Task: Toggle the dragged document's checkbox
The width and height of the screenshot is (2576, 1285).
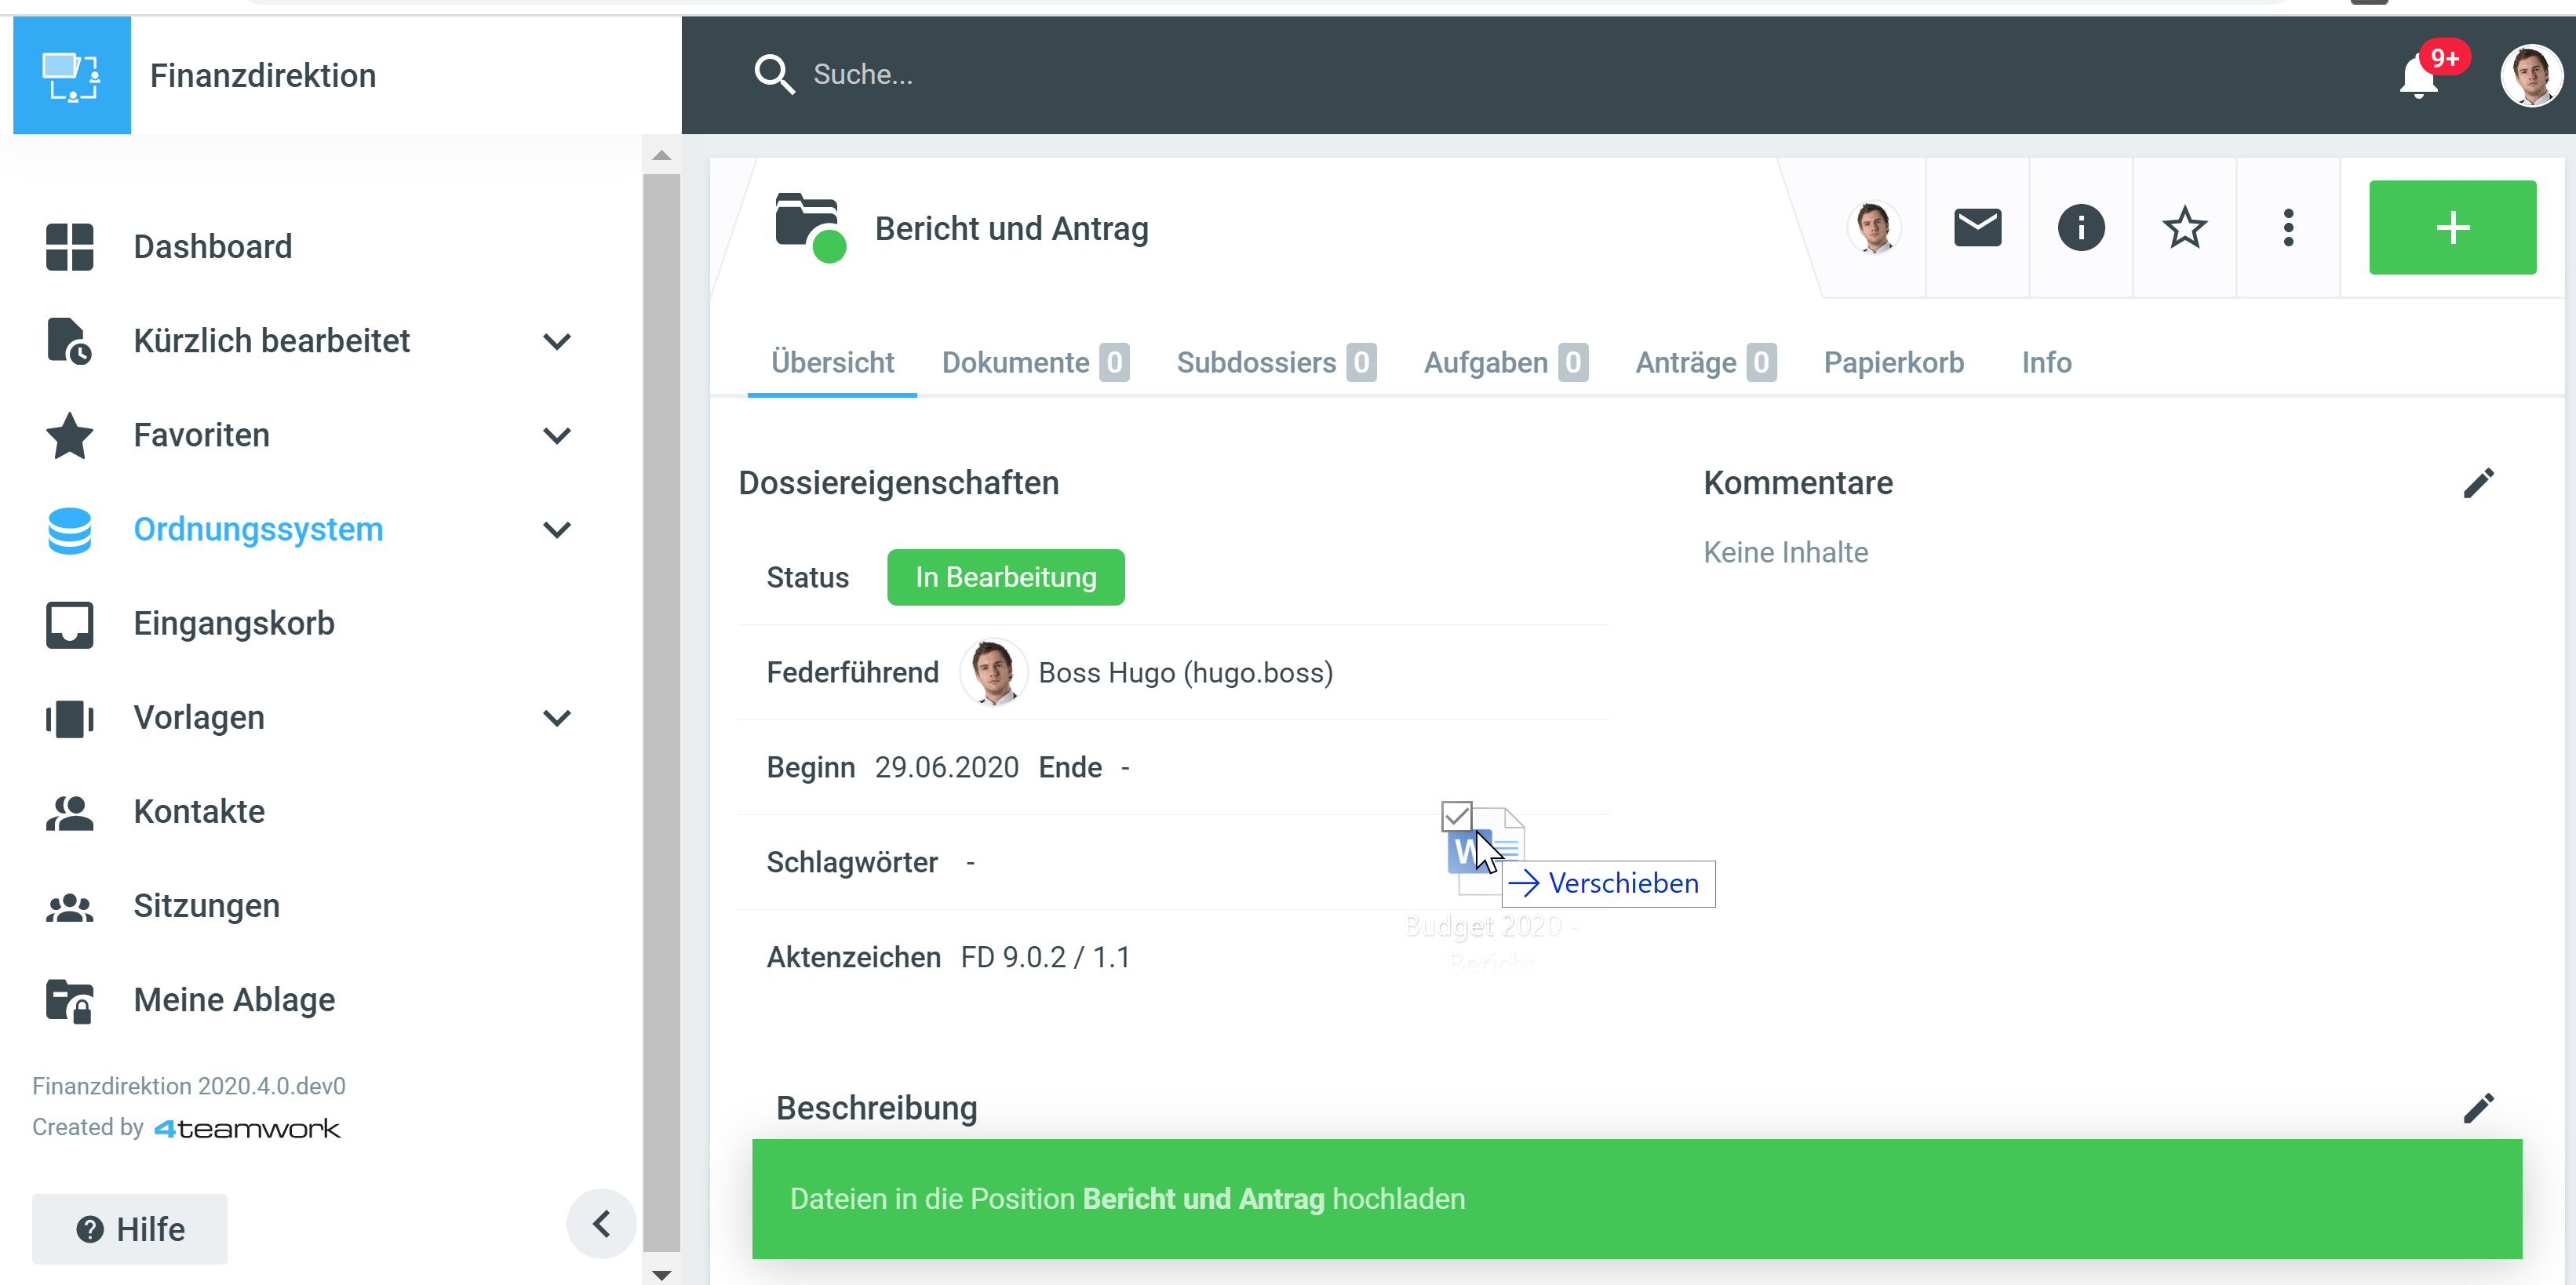Action: coord(1456,816)
